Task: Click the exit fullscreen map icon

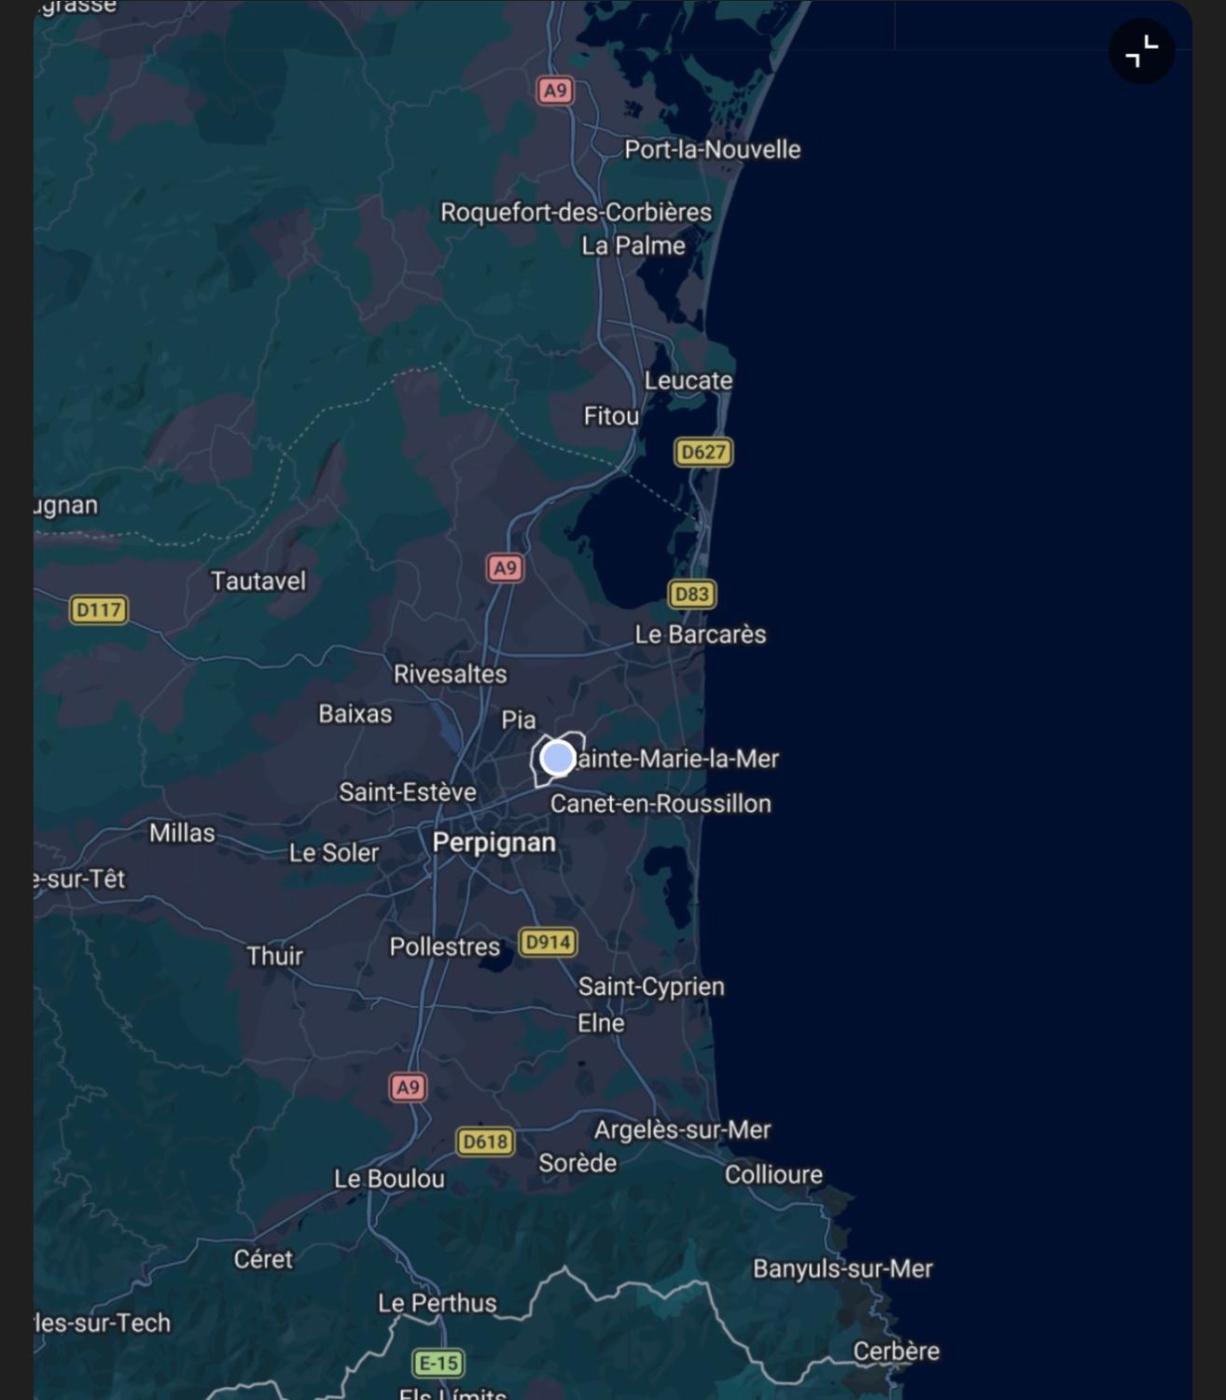Action: point(1141,51)
